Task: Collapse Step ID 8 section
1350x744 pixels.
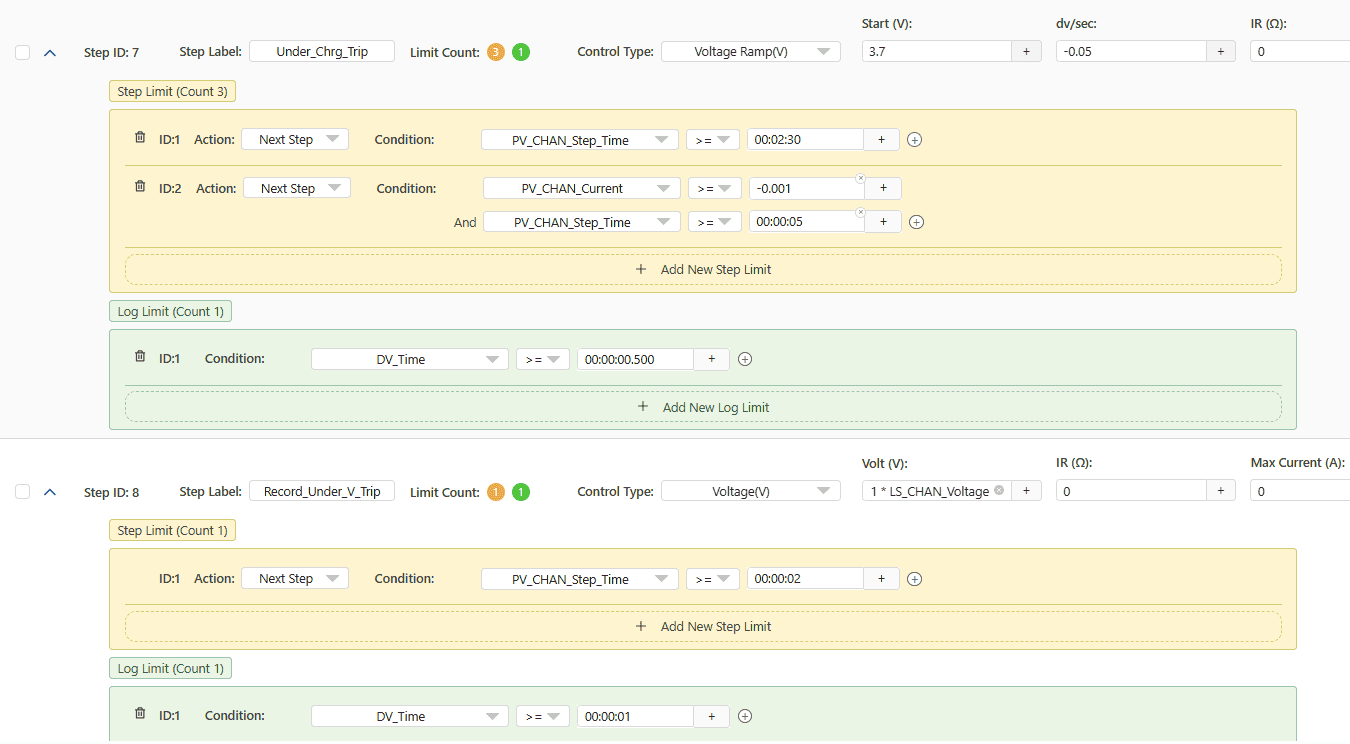Action: coord(50,492)
